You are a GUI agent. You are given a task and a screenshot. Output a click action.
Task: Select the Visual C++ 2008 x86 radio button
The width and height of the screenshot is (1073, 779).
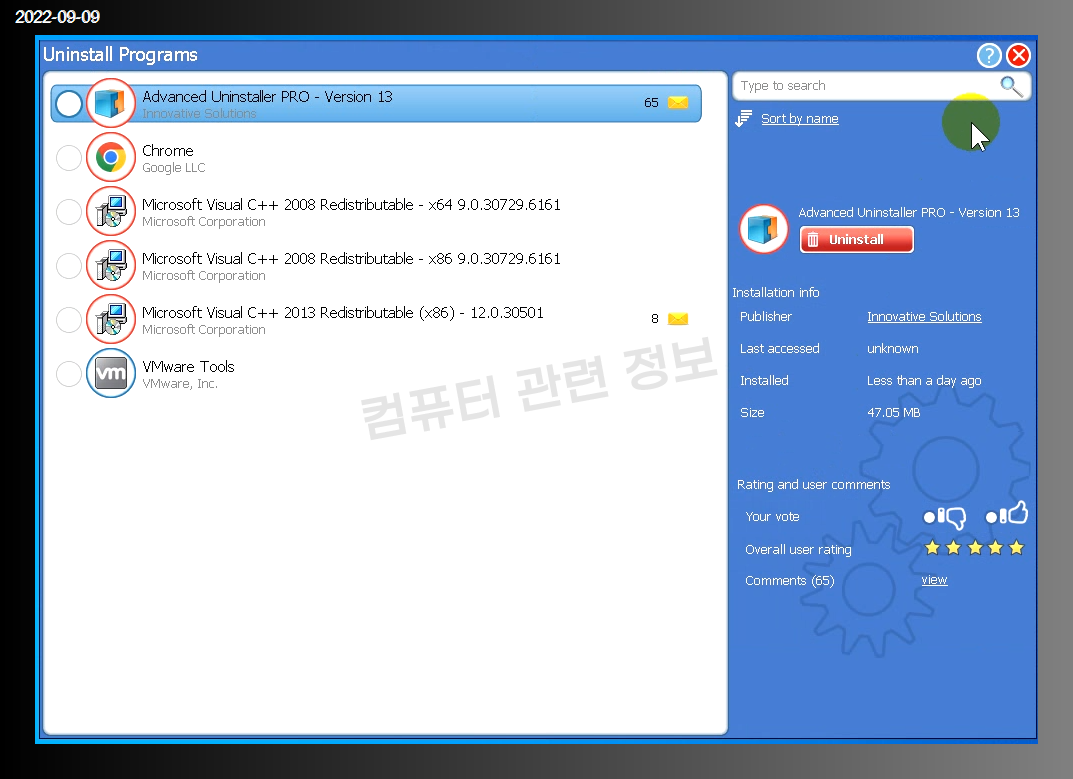[x=69, y=266]
